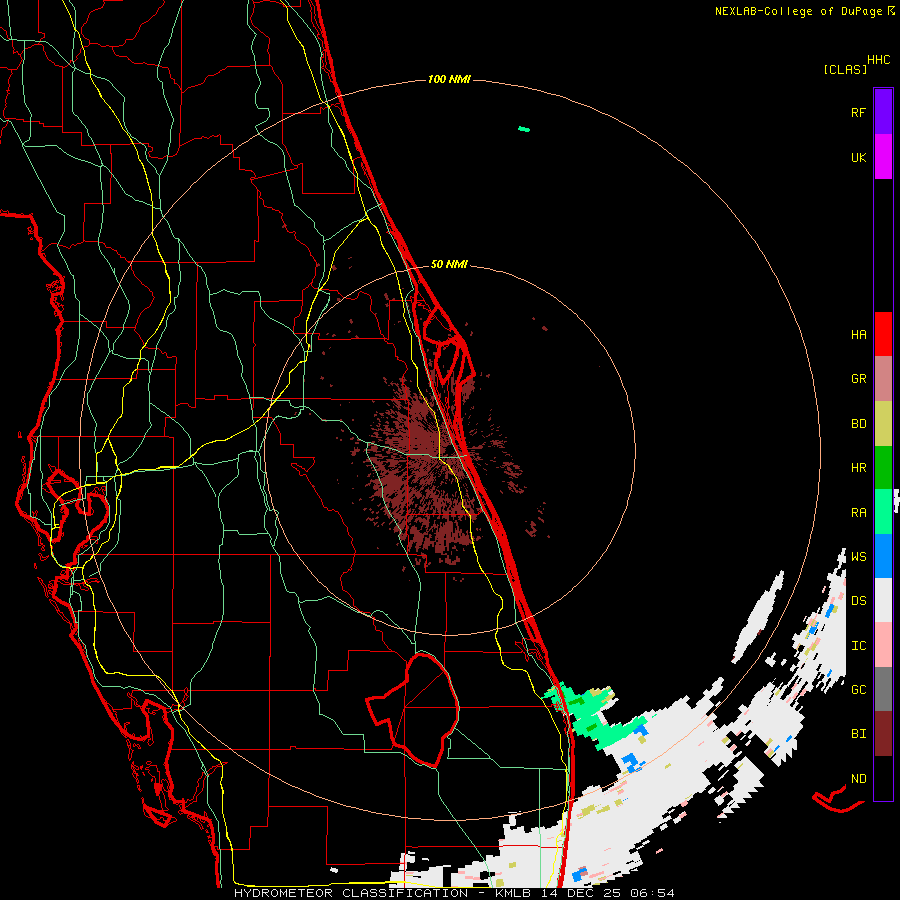Click the 'HR' legend label
The image size is (900, 900).
click(858, 468)
